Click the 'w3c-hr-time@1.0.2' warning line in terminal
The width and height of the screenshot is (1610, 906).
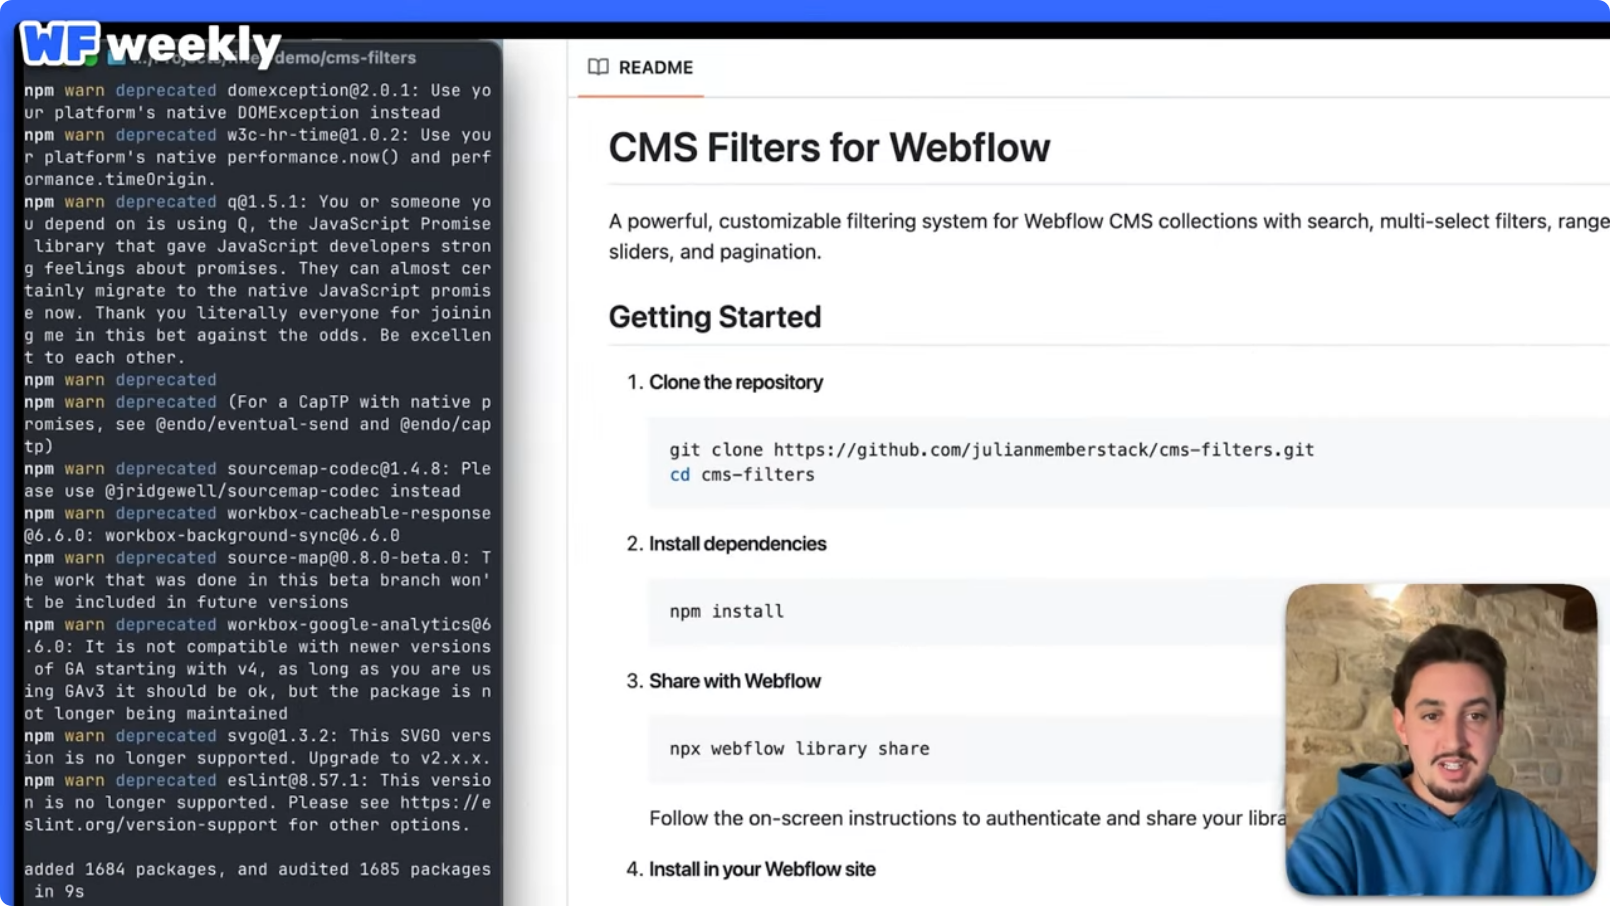point(258,157)
